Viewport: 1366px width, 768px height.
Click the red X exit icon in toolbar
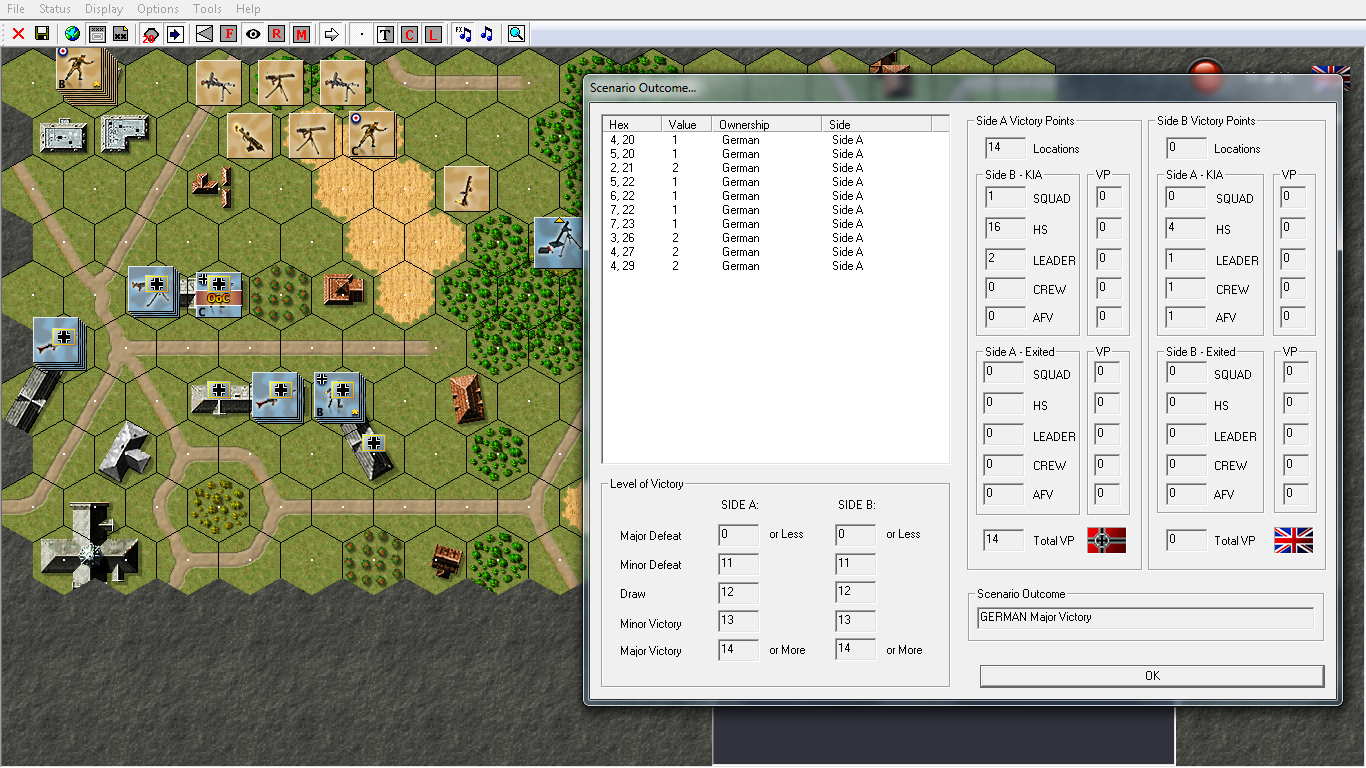click(18, 34)
